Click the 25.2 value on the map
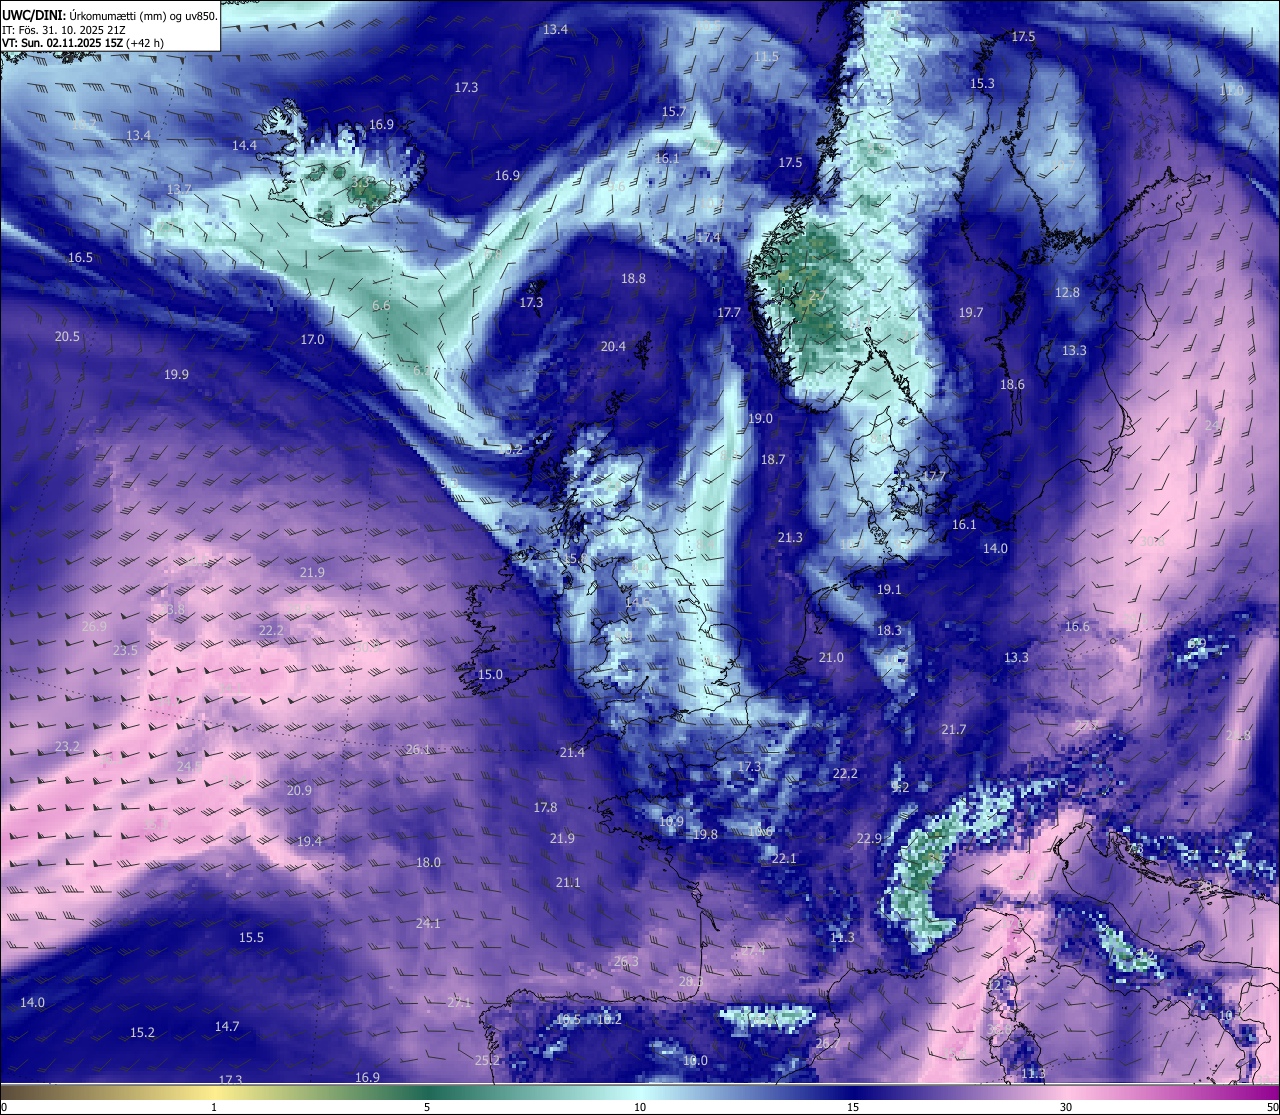 point(487,1061)
